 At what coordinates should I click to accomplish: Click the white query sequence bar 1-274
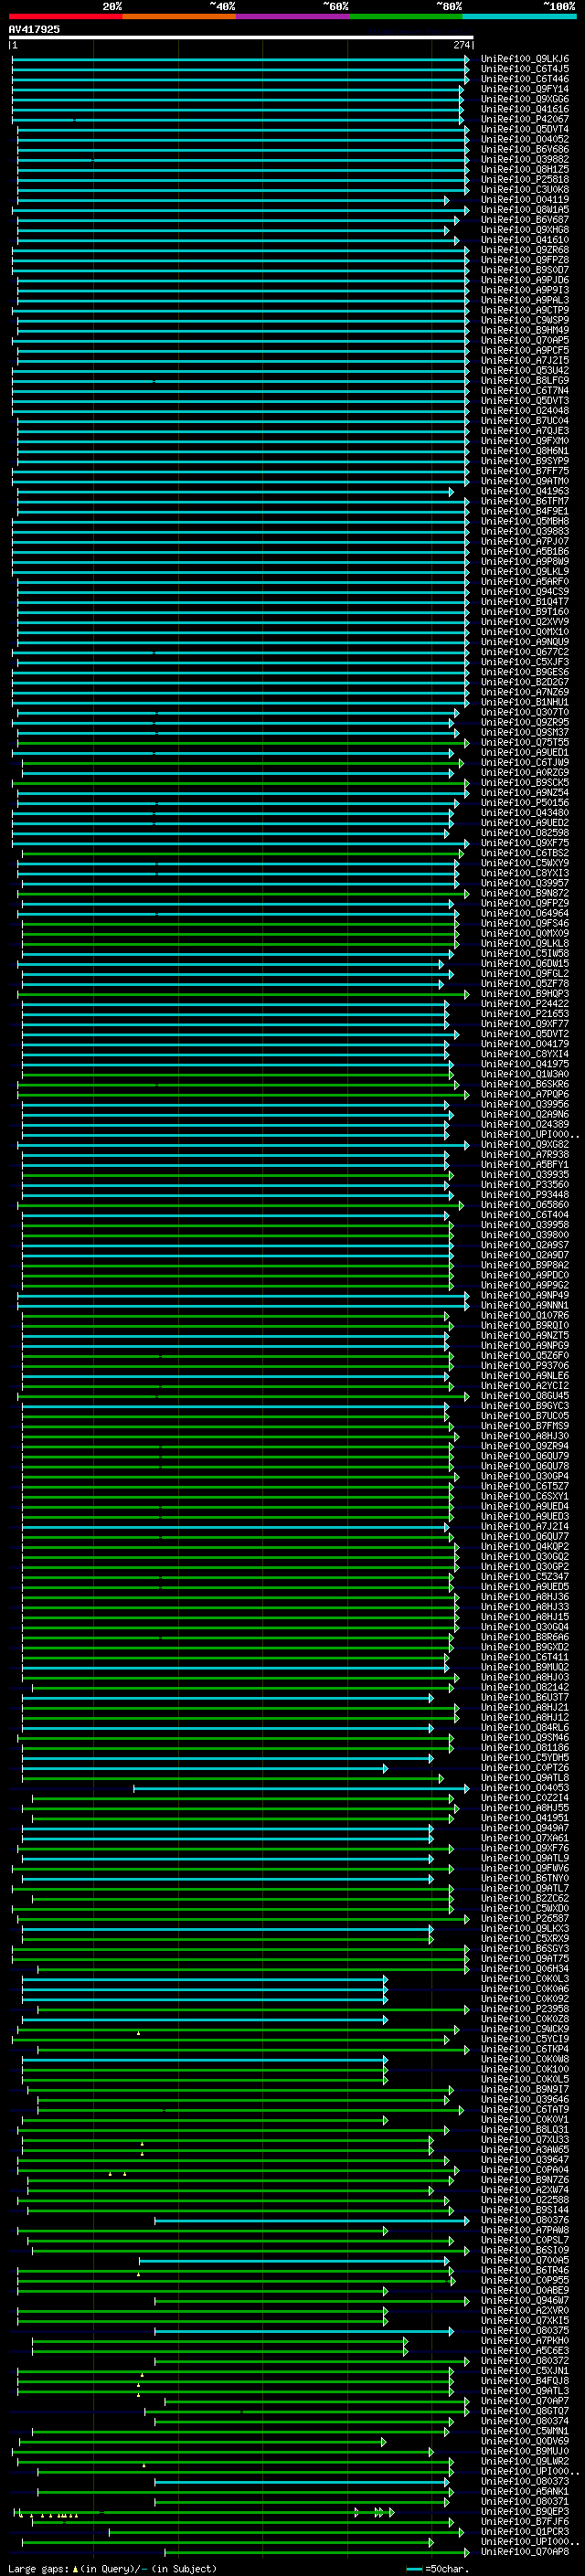241,38
